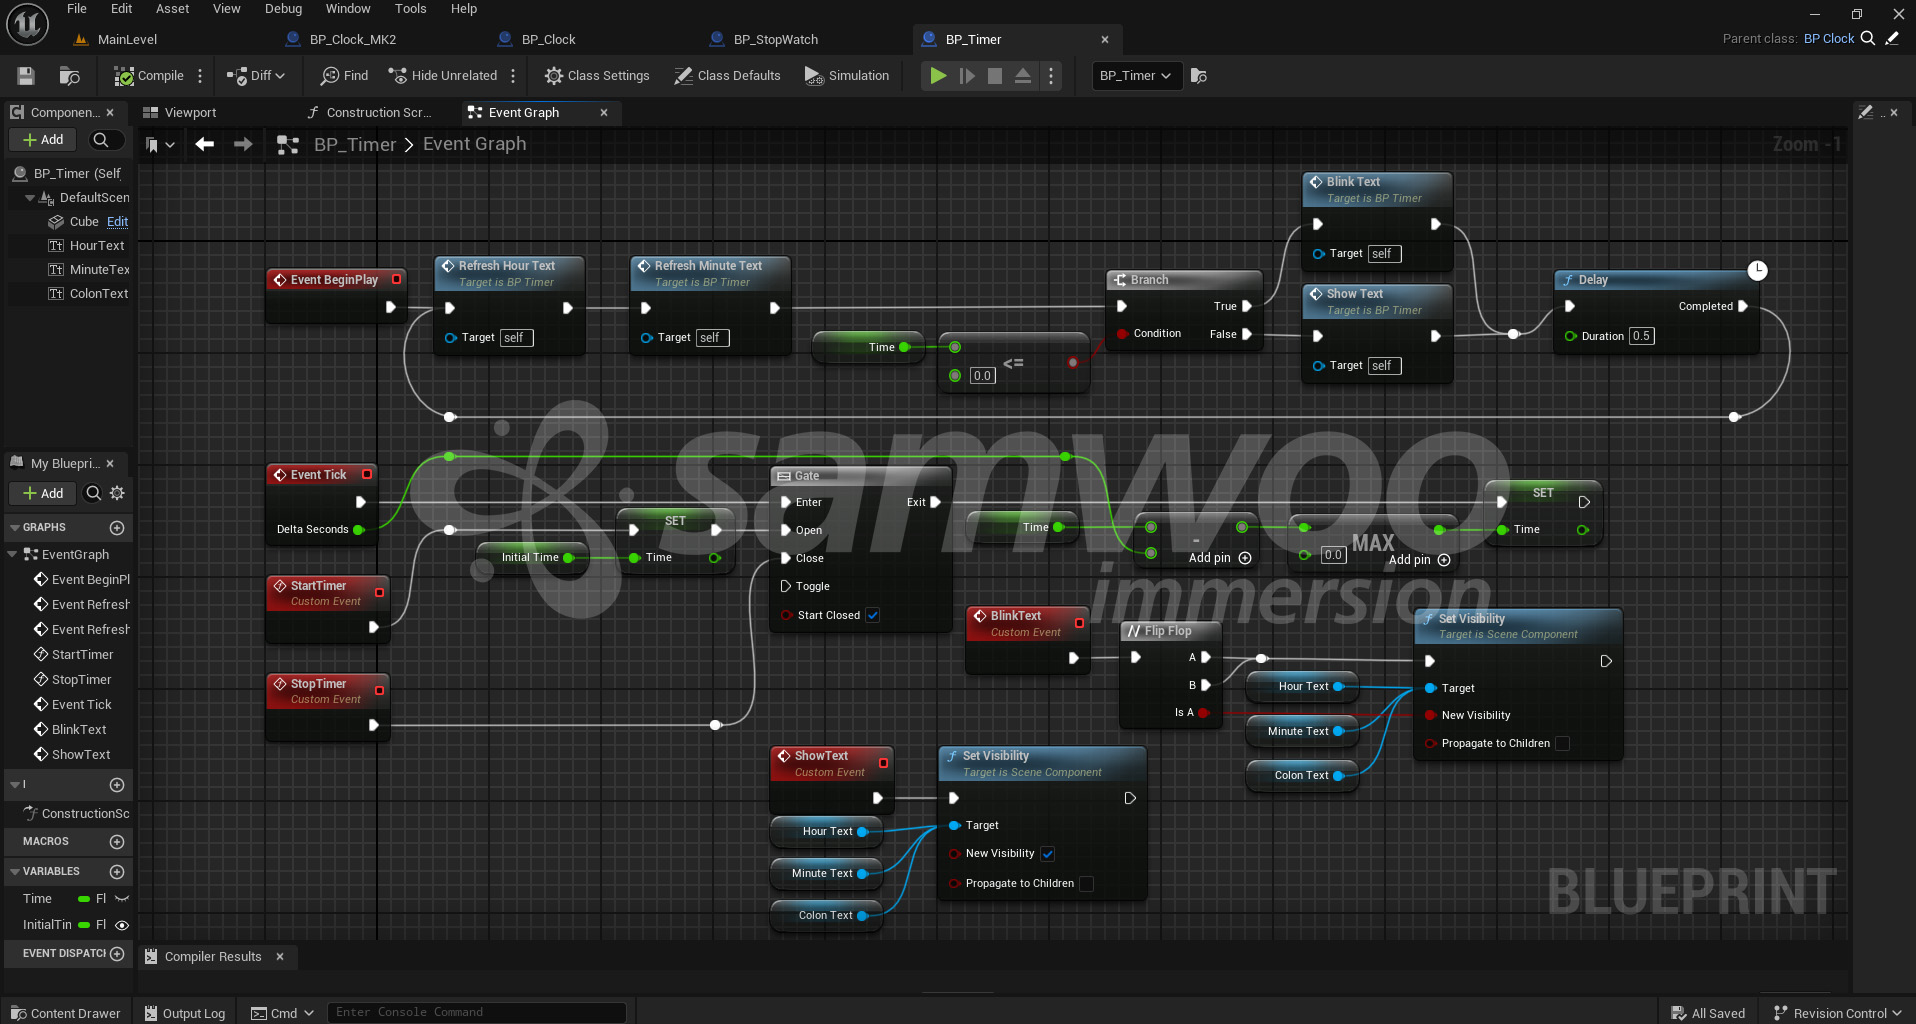
Task: Click the Find button
Action: coord(344,76)
